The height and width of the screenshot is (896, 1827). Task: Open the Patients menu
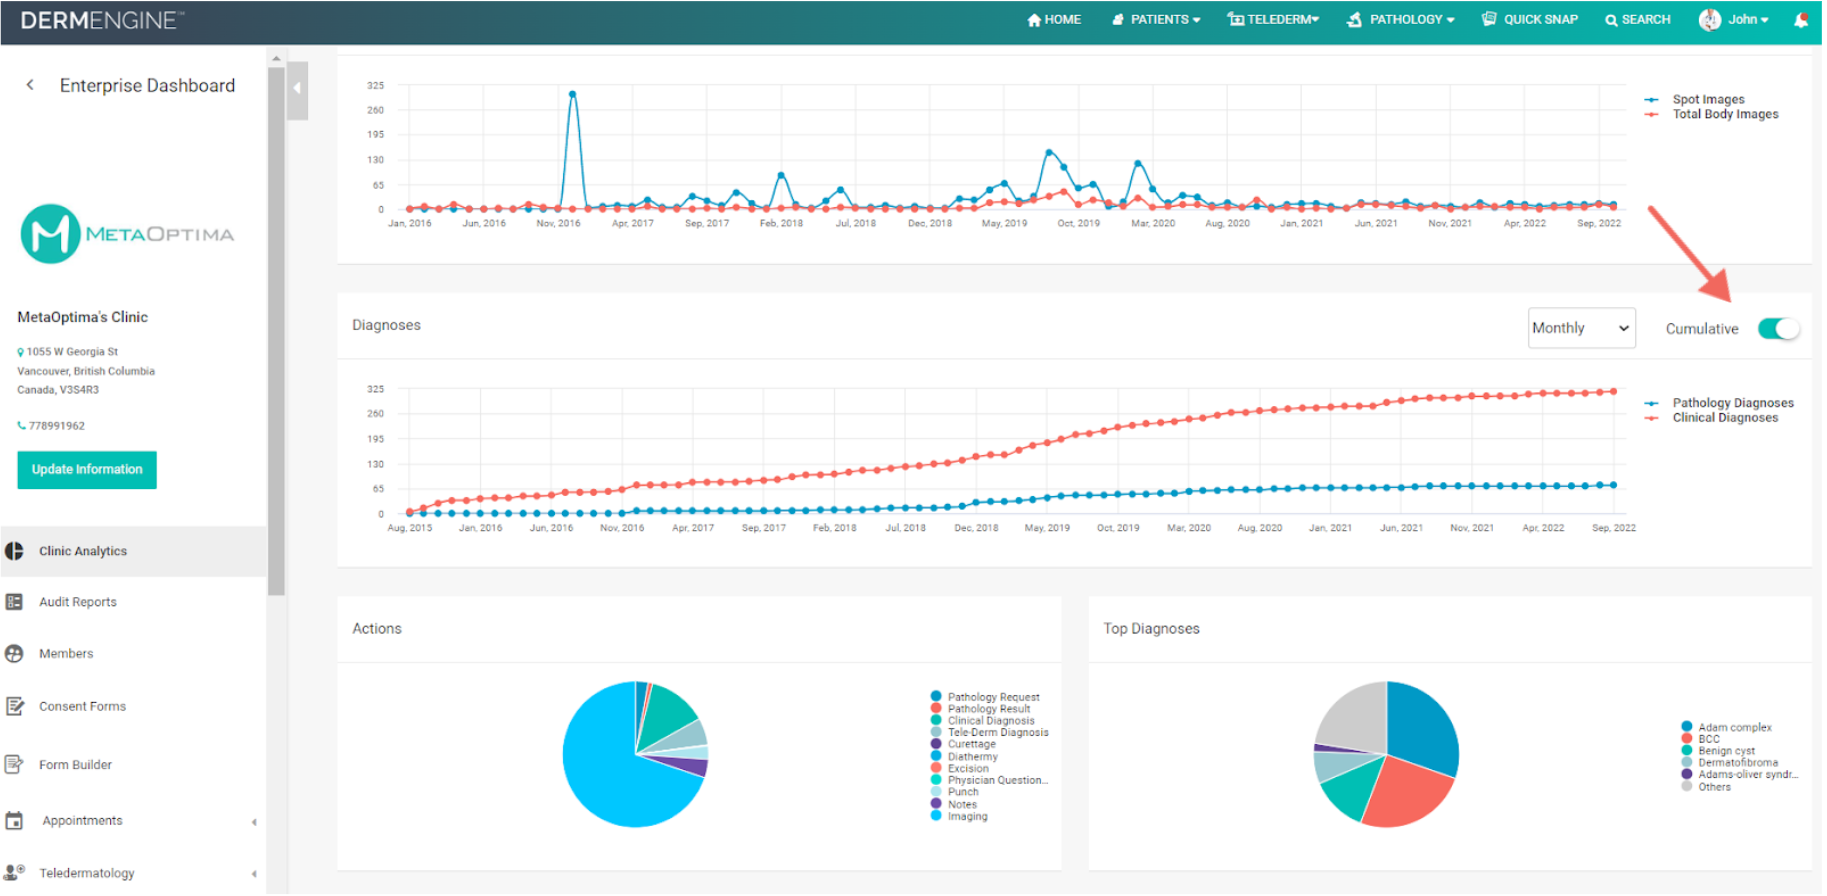[1156, 20]
